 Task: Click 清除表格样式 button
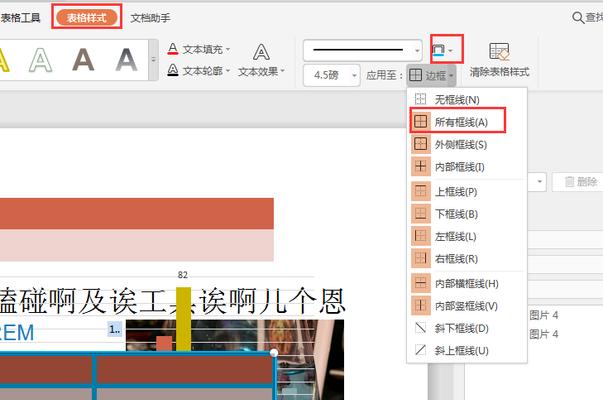[499, 60]
